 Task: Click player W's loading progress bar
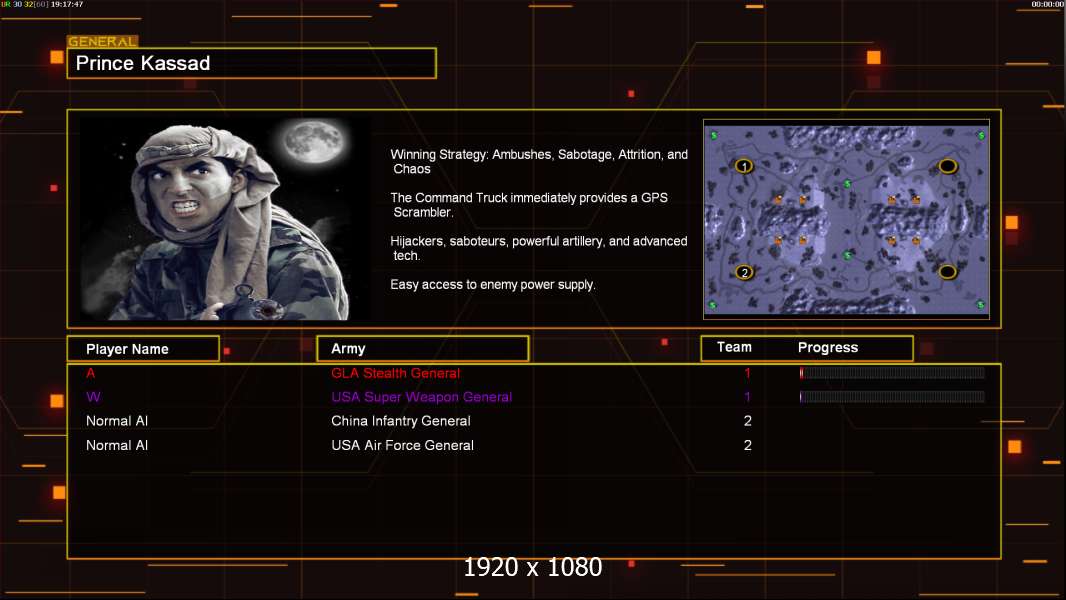pos(892,397)
